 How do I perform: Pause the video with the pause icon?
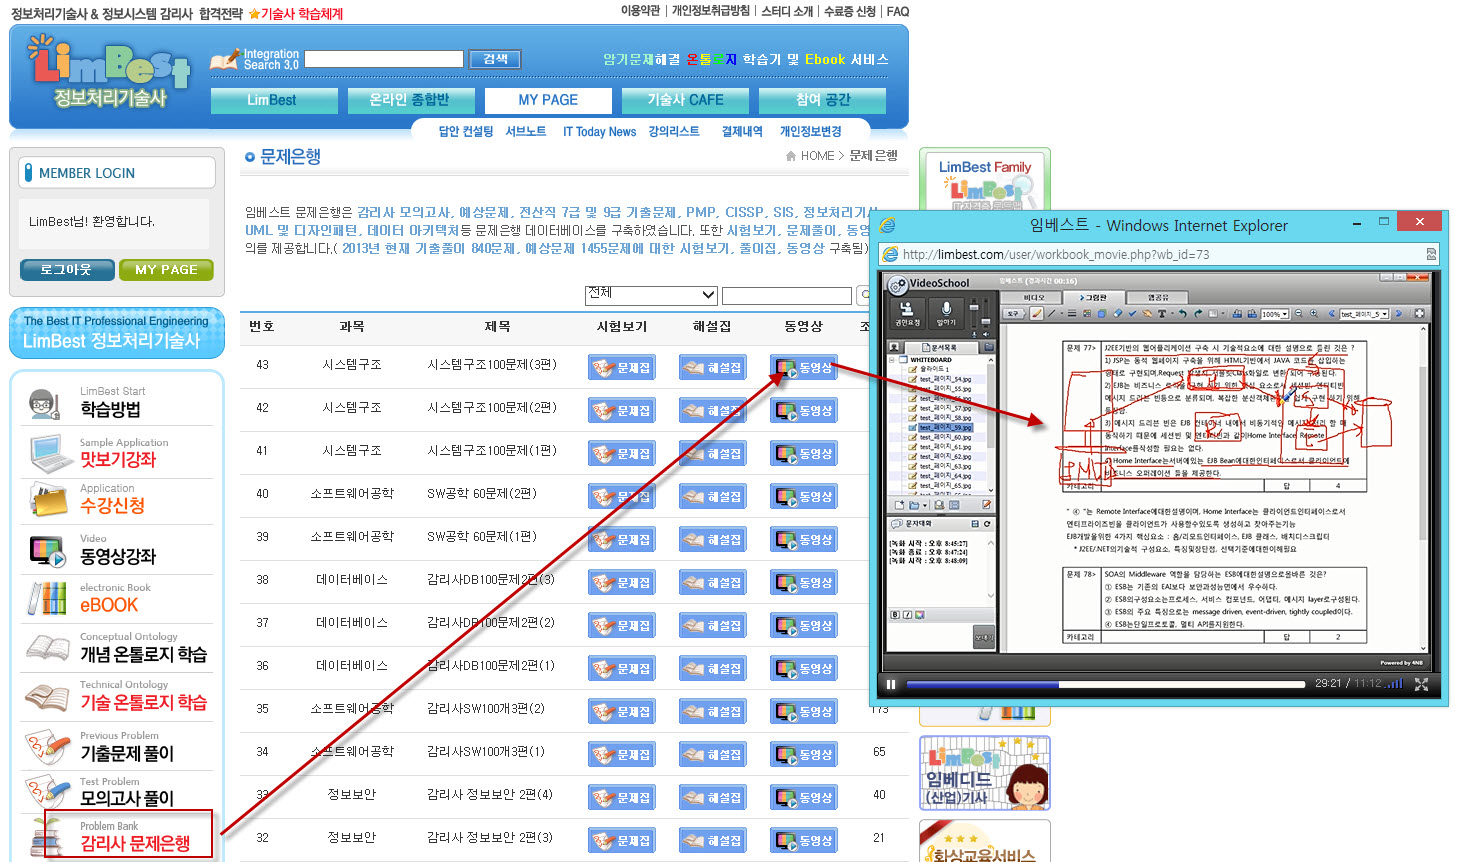coord(890,684)
